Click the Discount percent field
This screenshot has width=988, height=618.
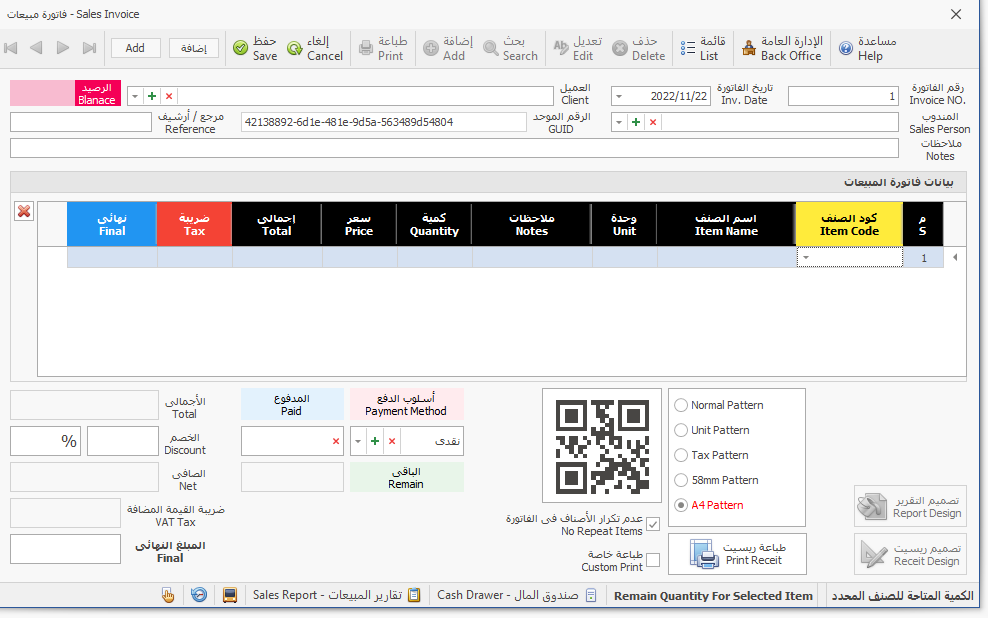coord(44,441)
